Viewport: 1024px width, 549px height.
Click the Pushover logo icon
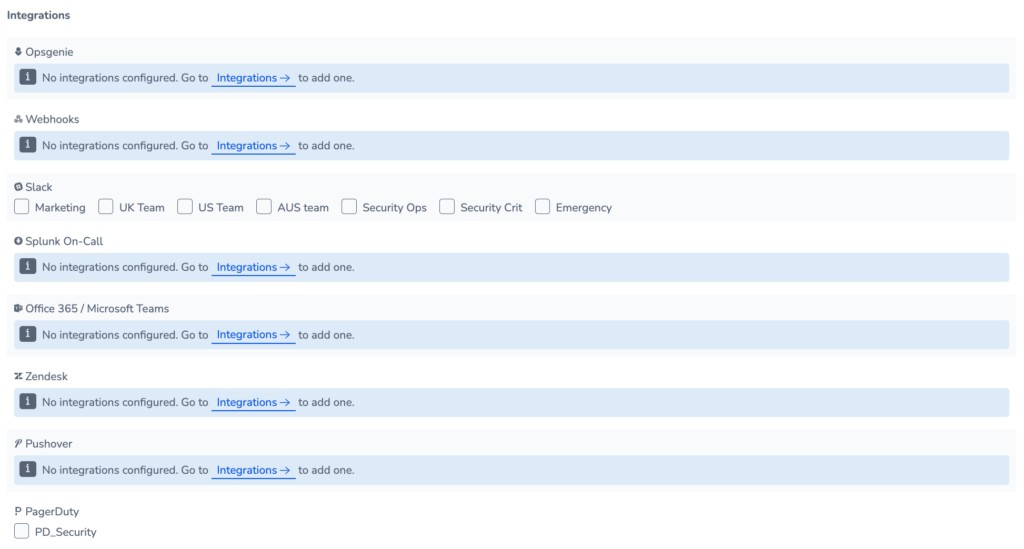pyautogui.click(x=18, y=443)
